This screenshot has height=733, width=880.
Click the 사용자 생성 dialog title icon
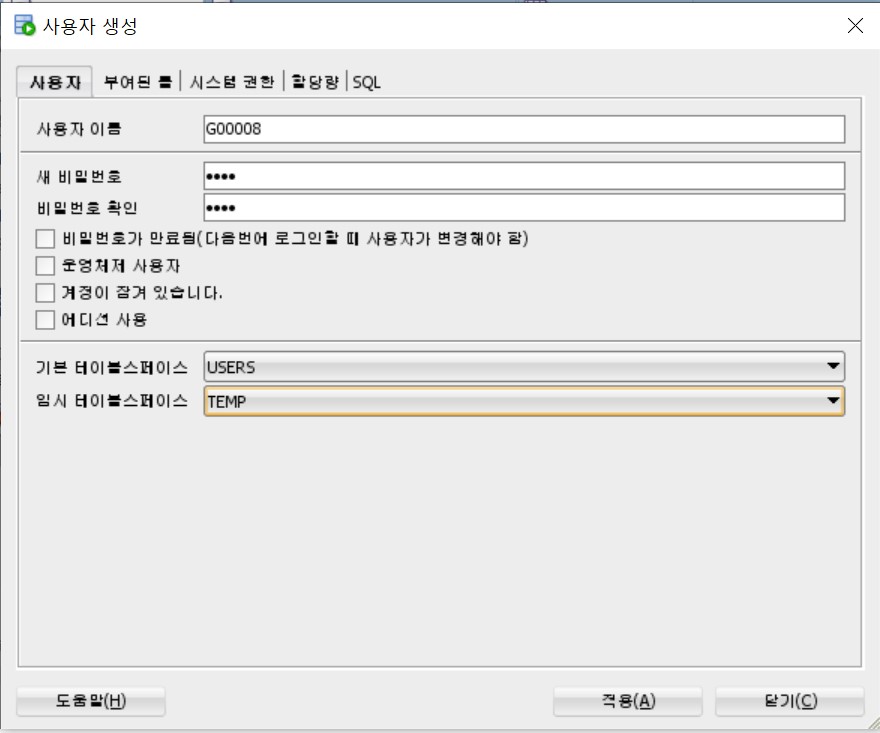pyautogui.click(x=24, y=26)
